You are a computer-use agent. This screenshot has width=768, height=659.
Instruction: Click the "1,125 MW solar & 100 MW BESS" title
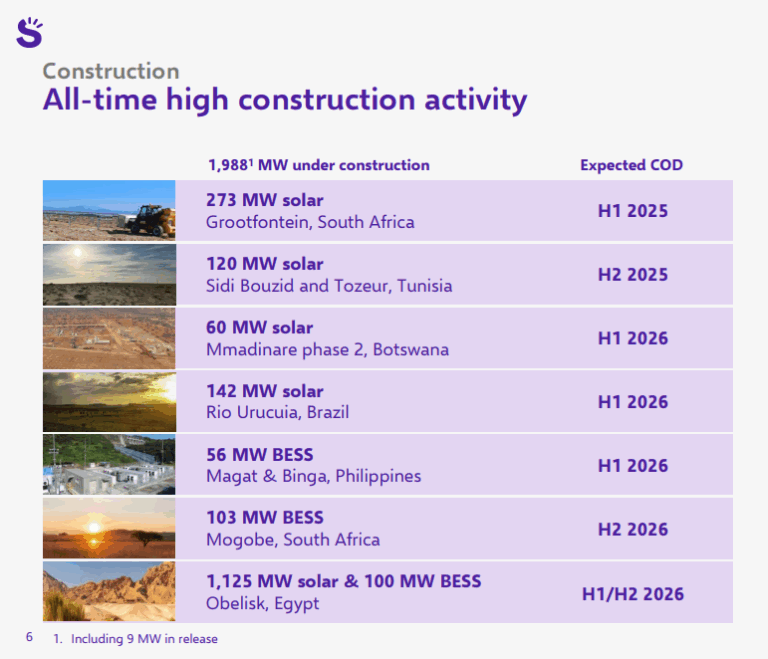point(343,581)
